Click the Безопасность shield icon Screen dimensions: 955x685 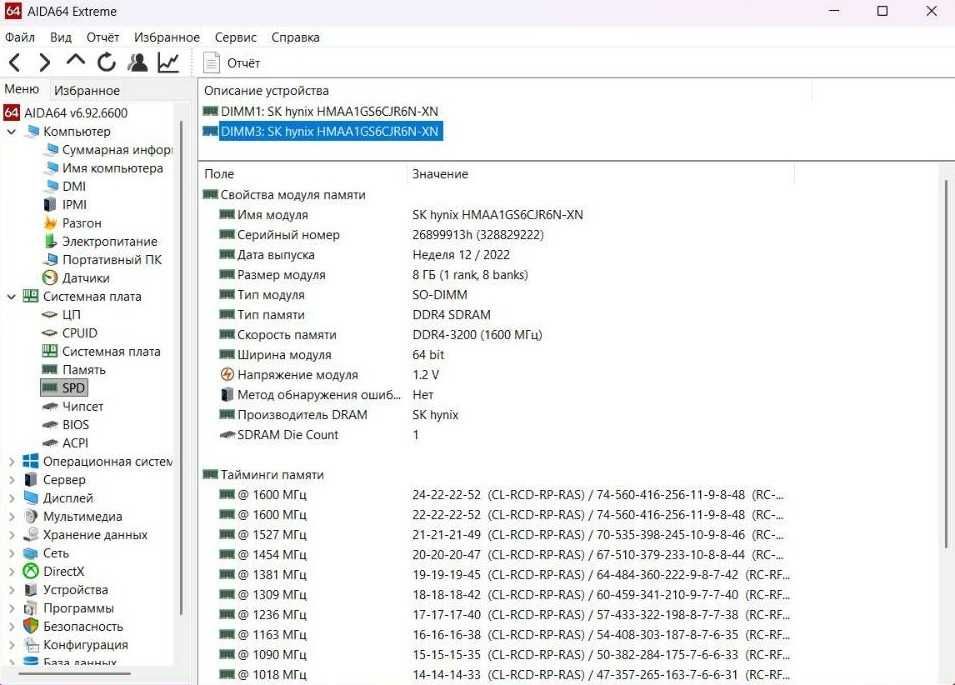pos(30,626)
